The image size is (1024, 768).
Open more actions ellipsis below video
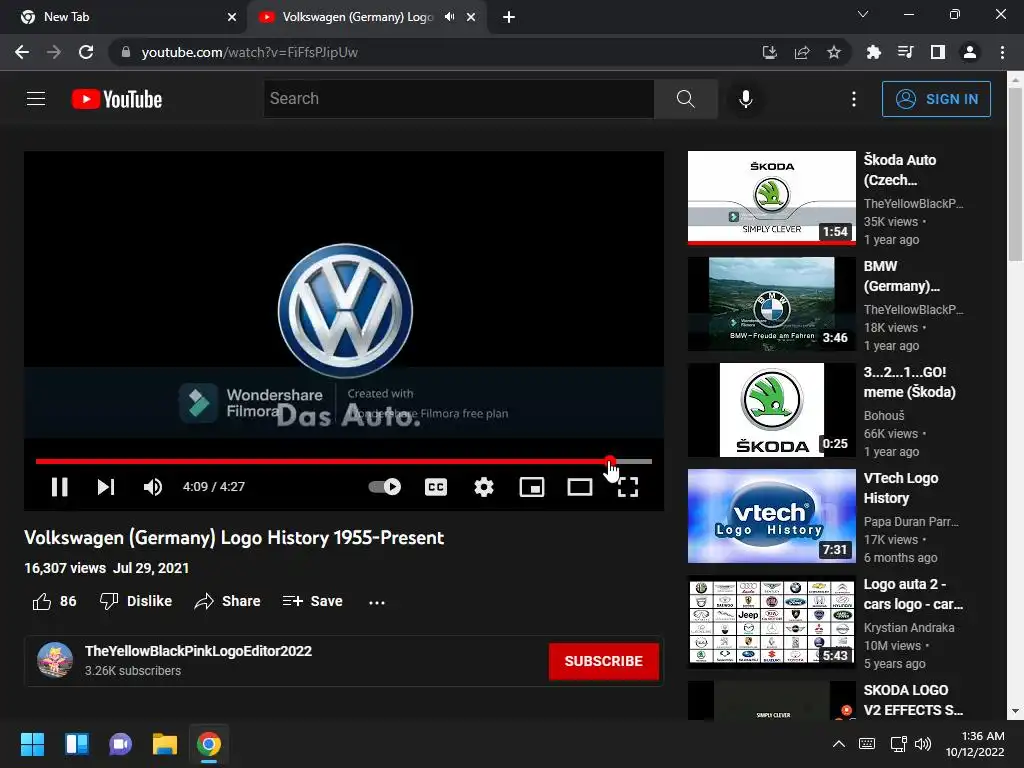pos(377,601)
